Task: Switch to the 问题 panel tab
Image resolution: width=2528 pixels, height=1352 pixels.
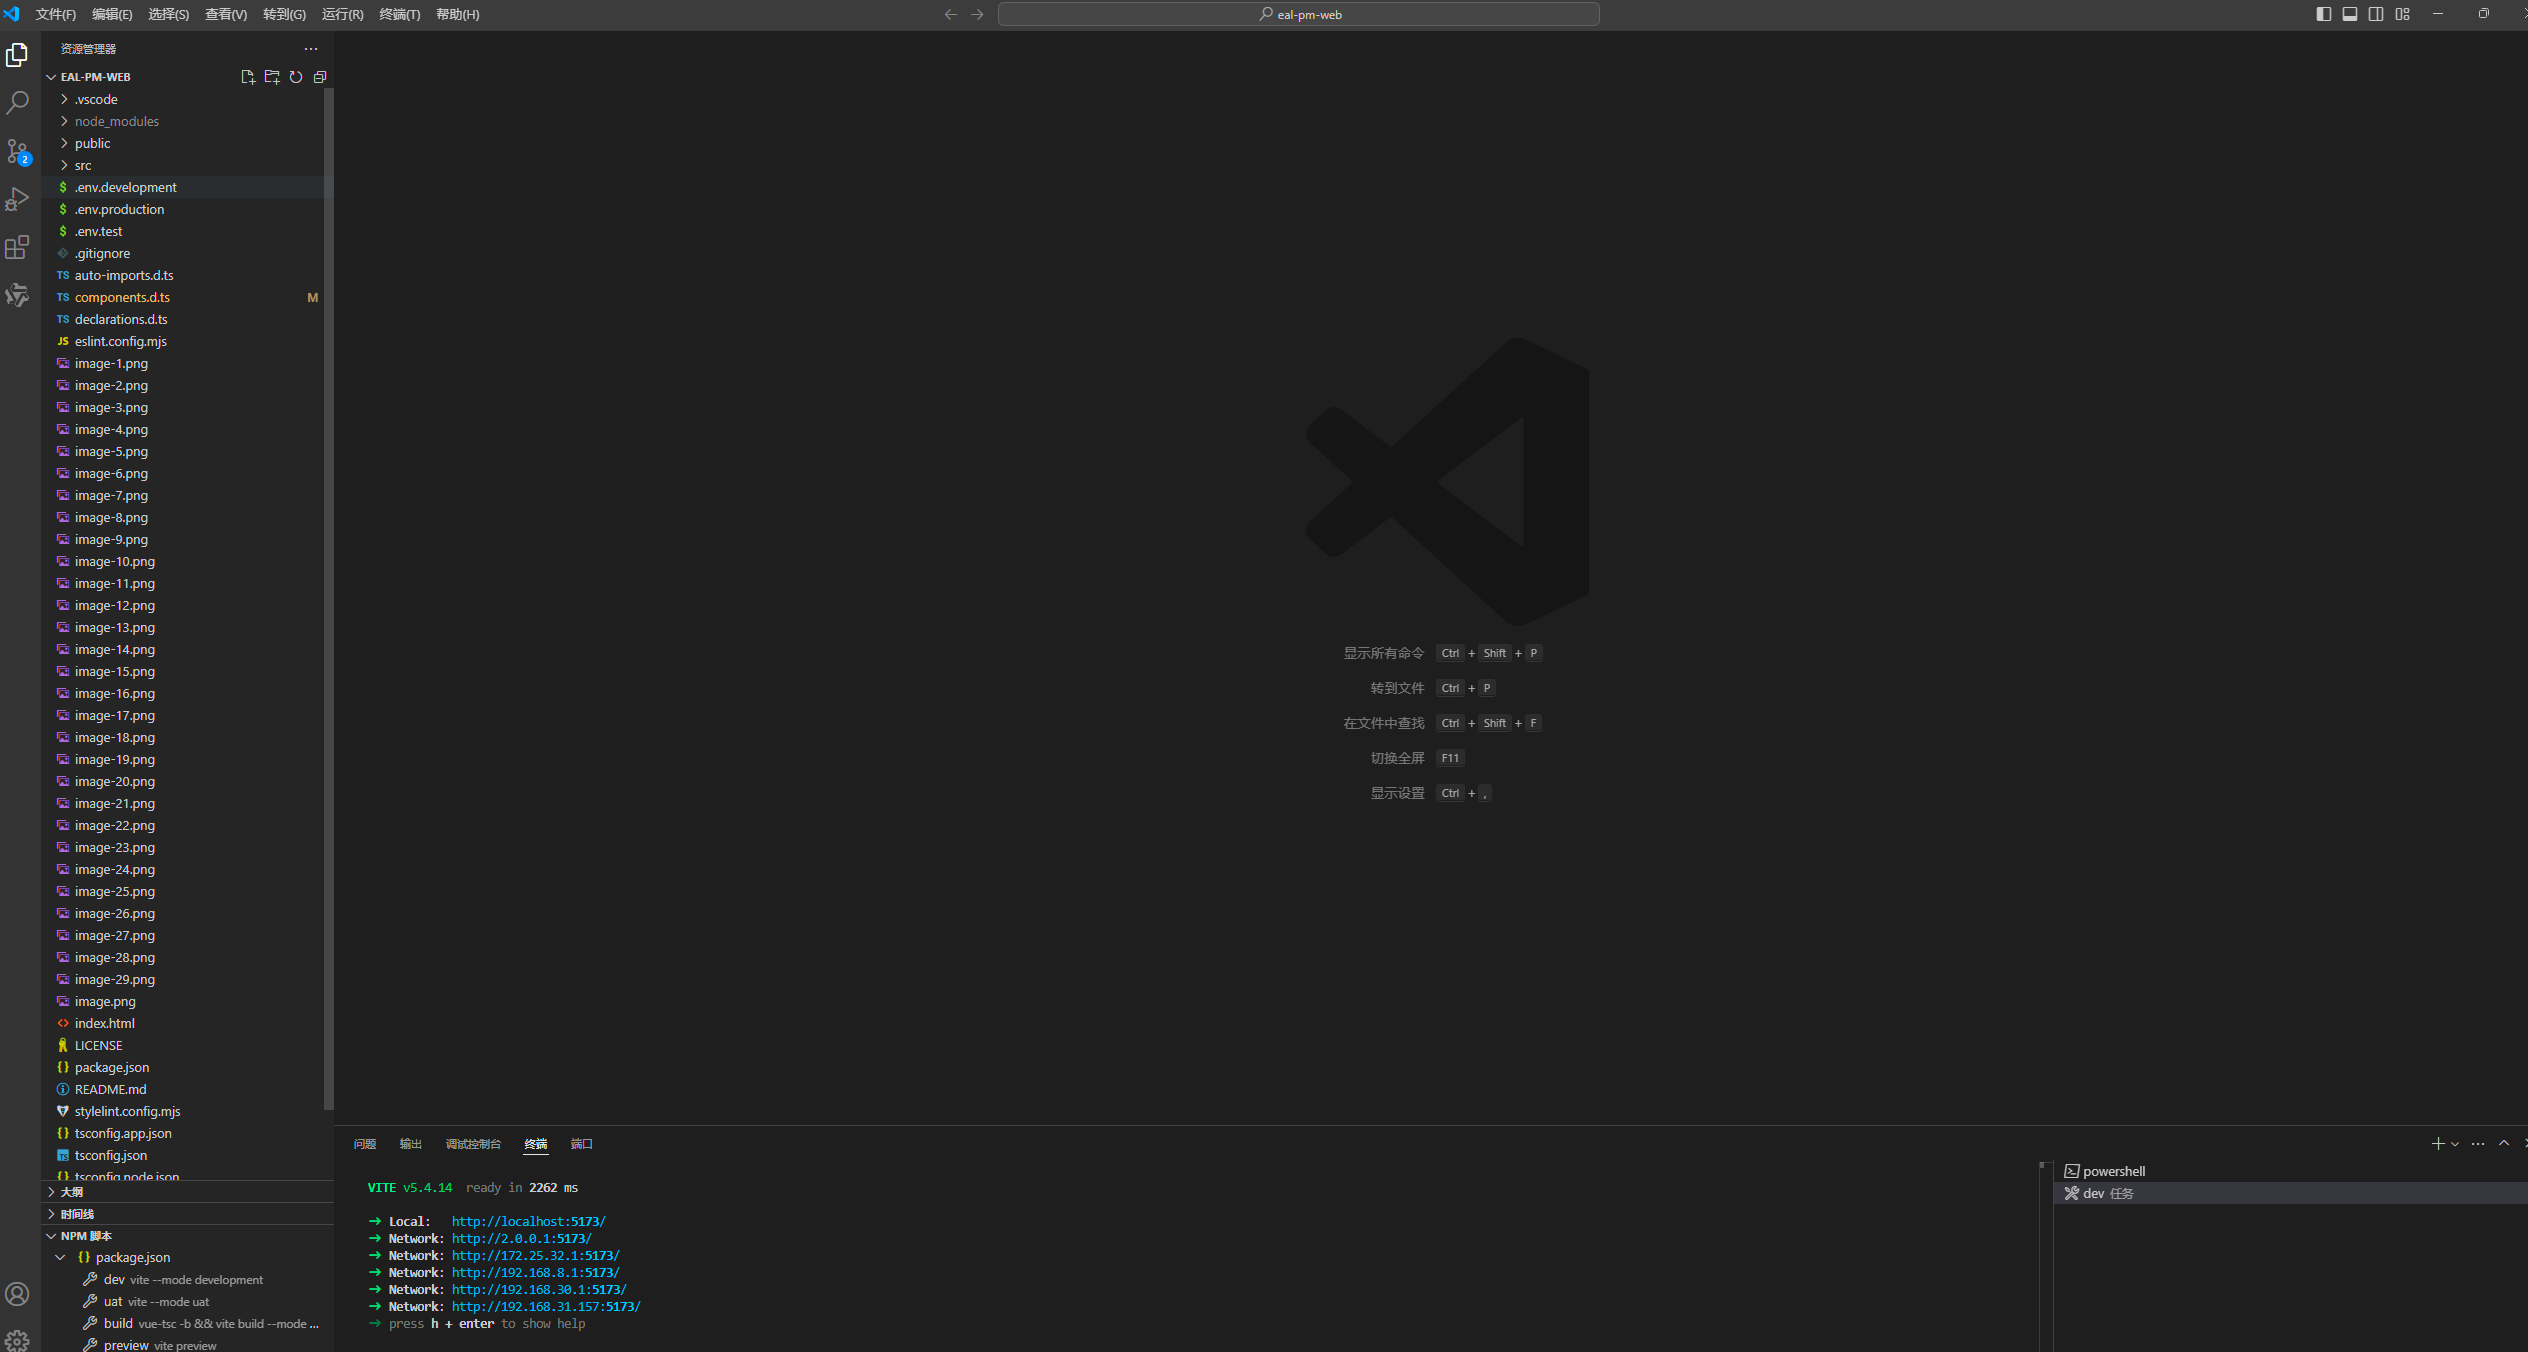Action: 365,1144
